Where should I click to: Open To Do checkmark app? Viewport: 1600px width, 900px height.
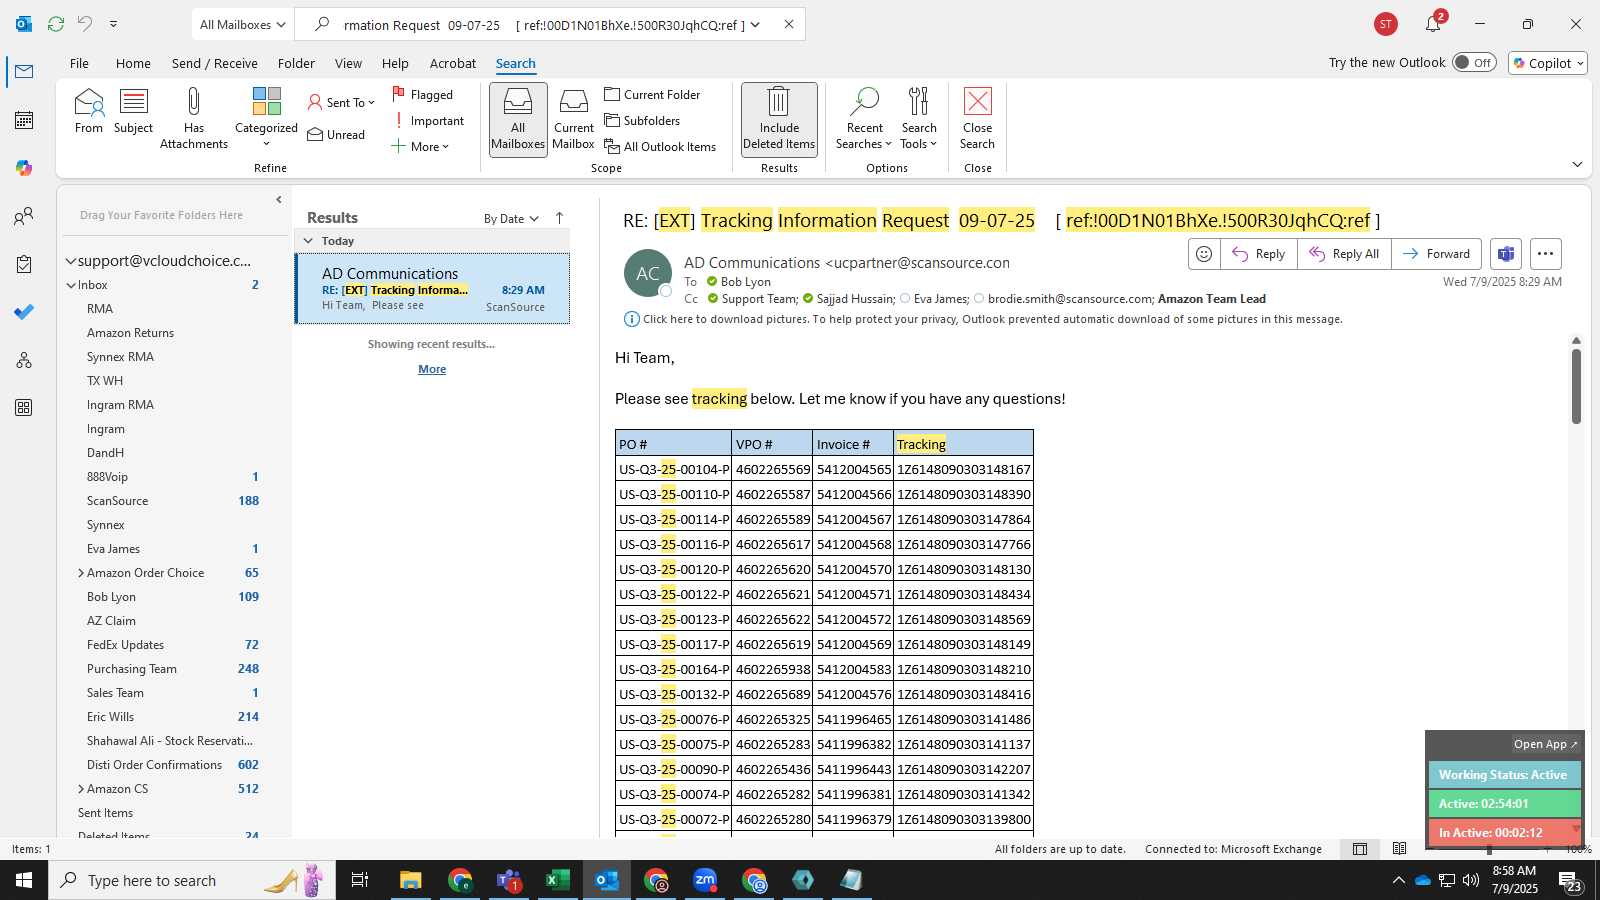click(24, 312)
